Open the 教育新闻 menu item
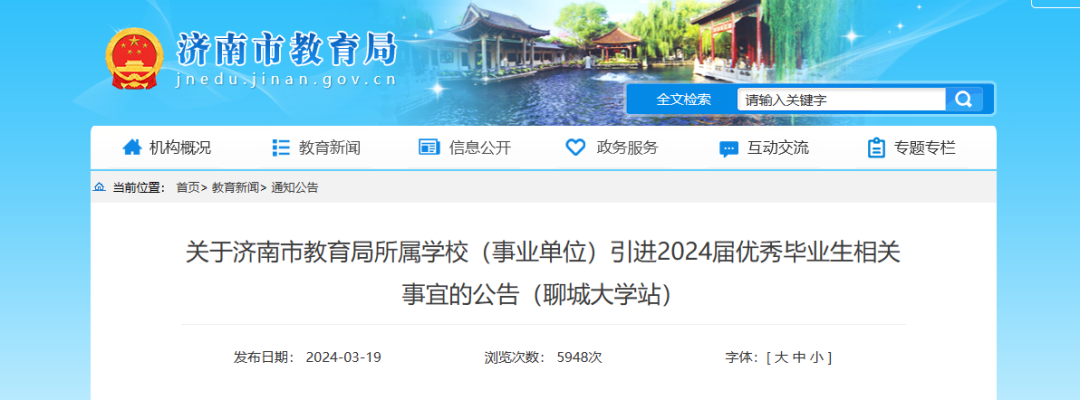 pos(329,147)
